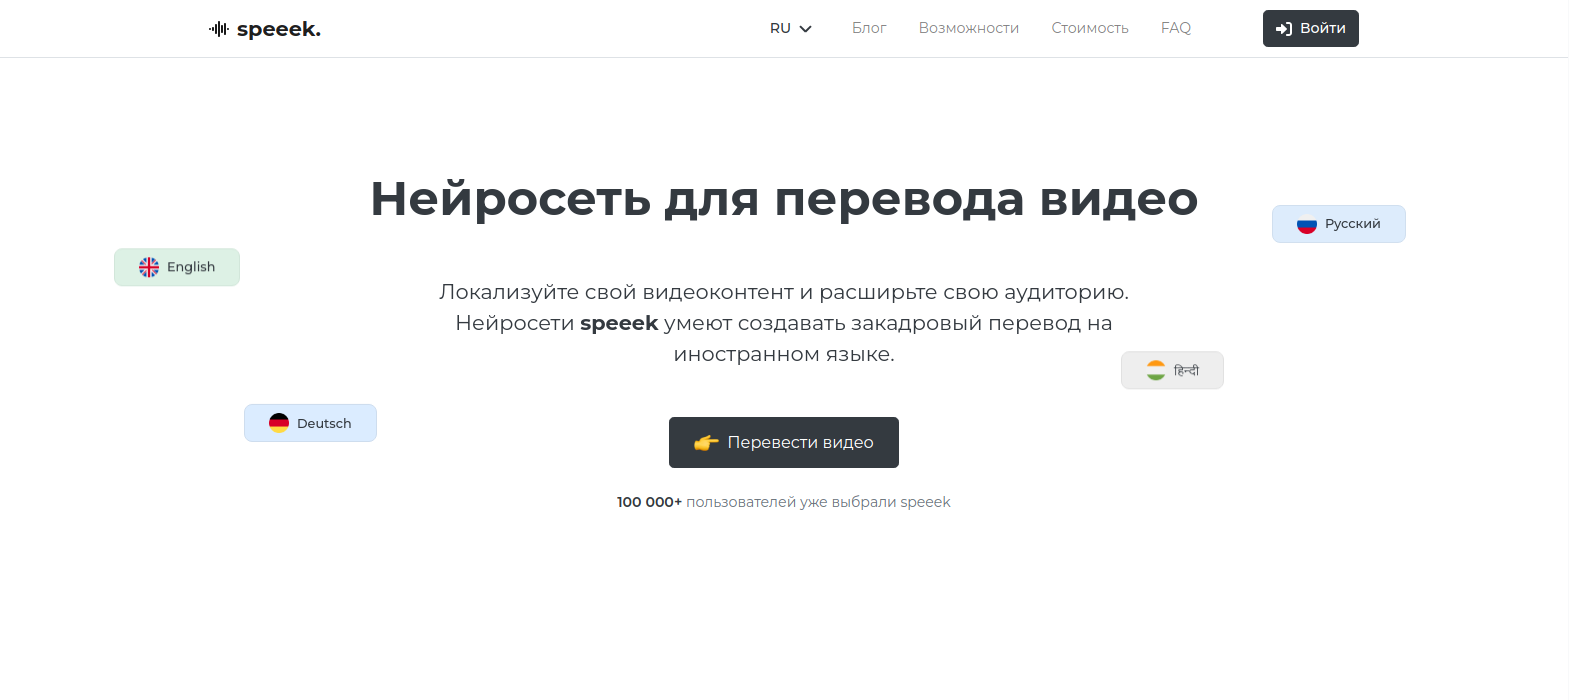Click the speeek waveform logo icon
This screenshot has height=700, width=1569.
(219, 29)
